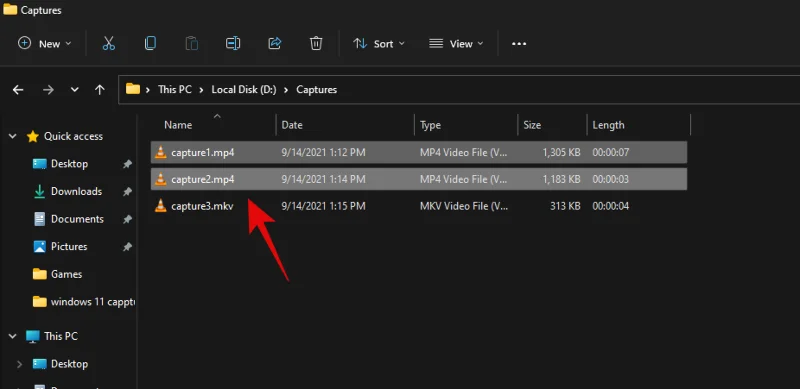Click Local Disk (D:) in breadcrumb

pyautogui.click(x=244, y=89)
